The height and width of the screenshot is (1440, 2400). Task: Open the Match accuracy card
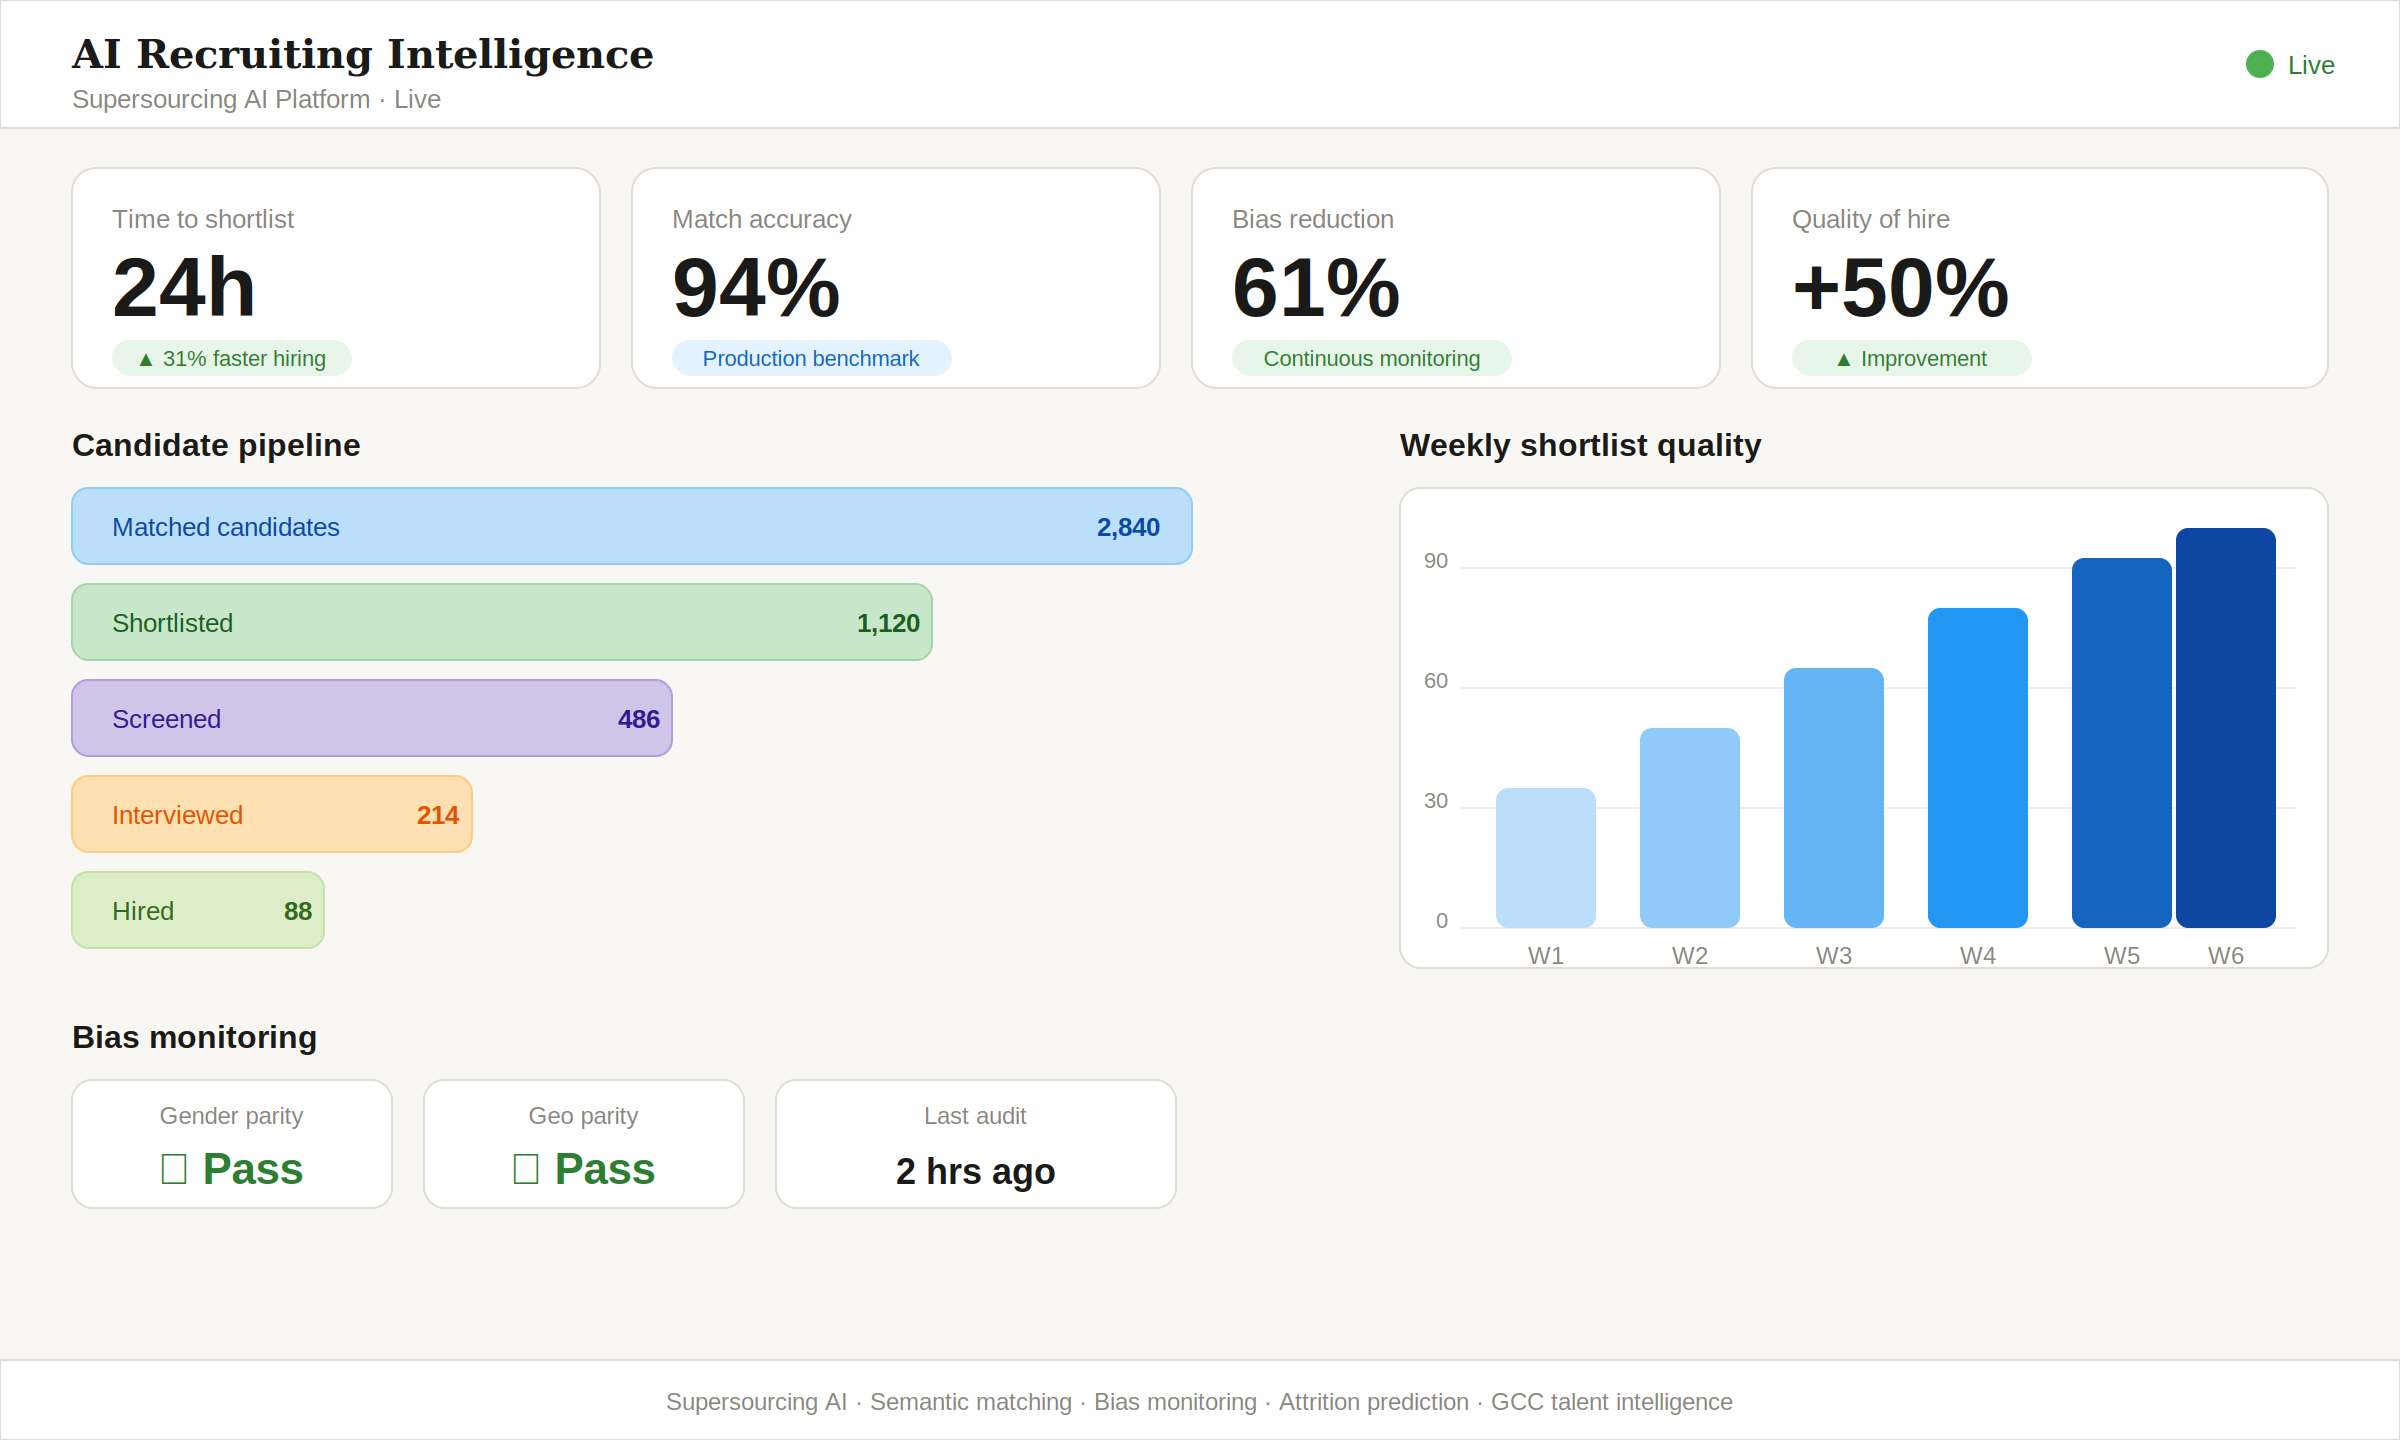[896, 278]
